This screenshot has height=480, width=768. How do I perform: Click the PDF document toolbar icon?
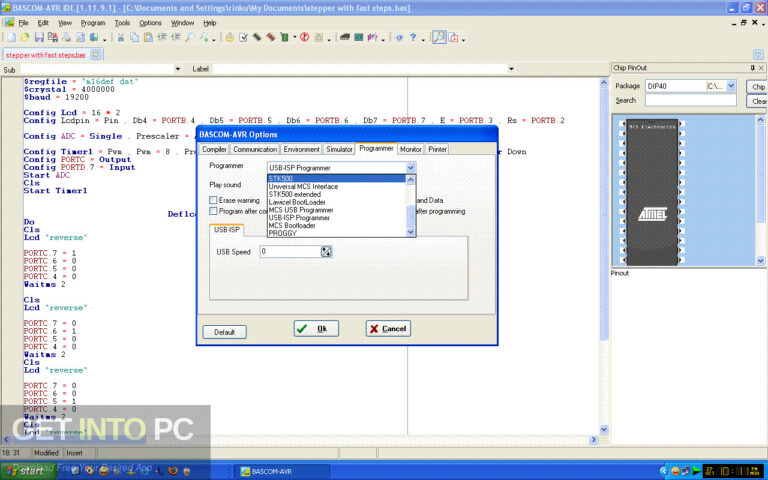coord(454,38)
